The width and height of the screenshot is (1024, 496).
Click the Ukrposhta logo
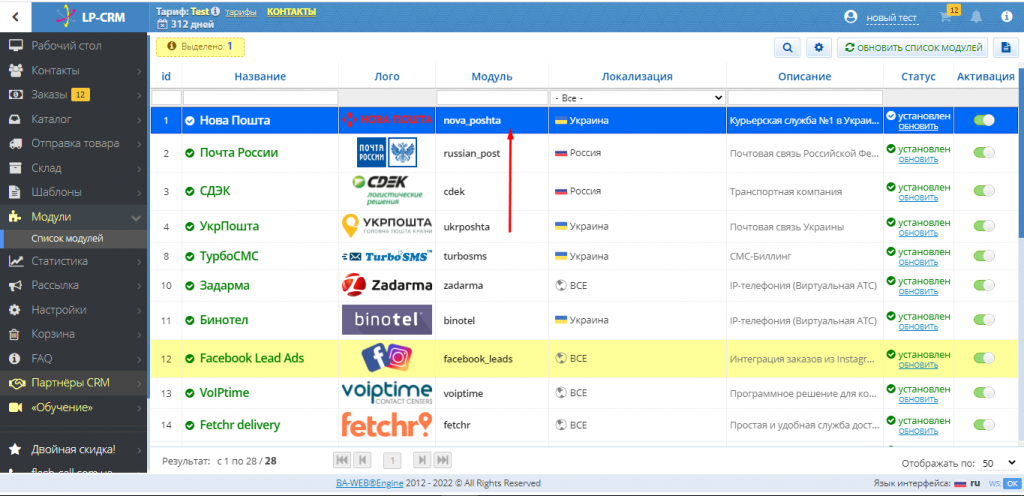click(387, 226)
